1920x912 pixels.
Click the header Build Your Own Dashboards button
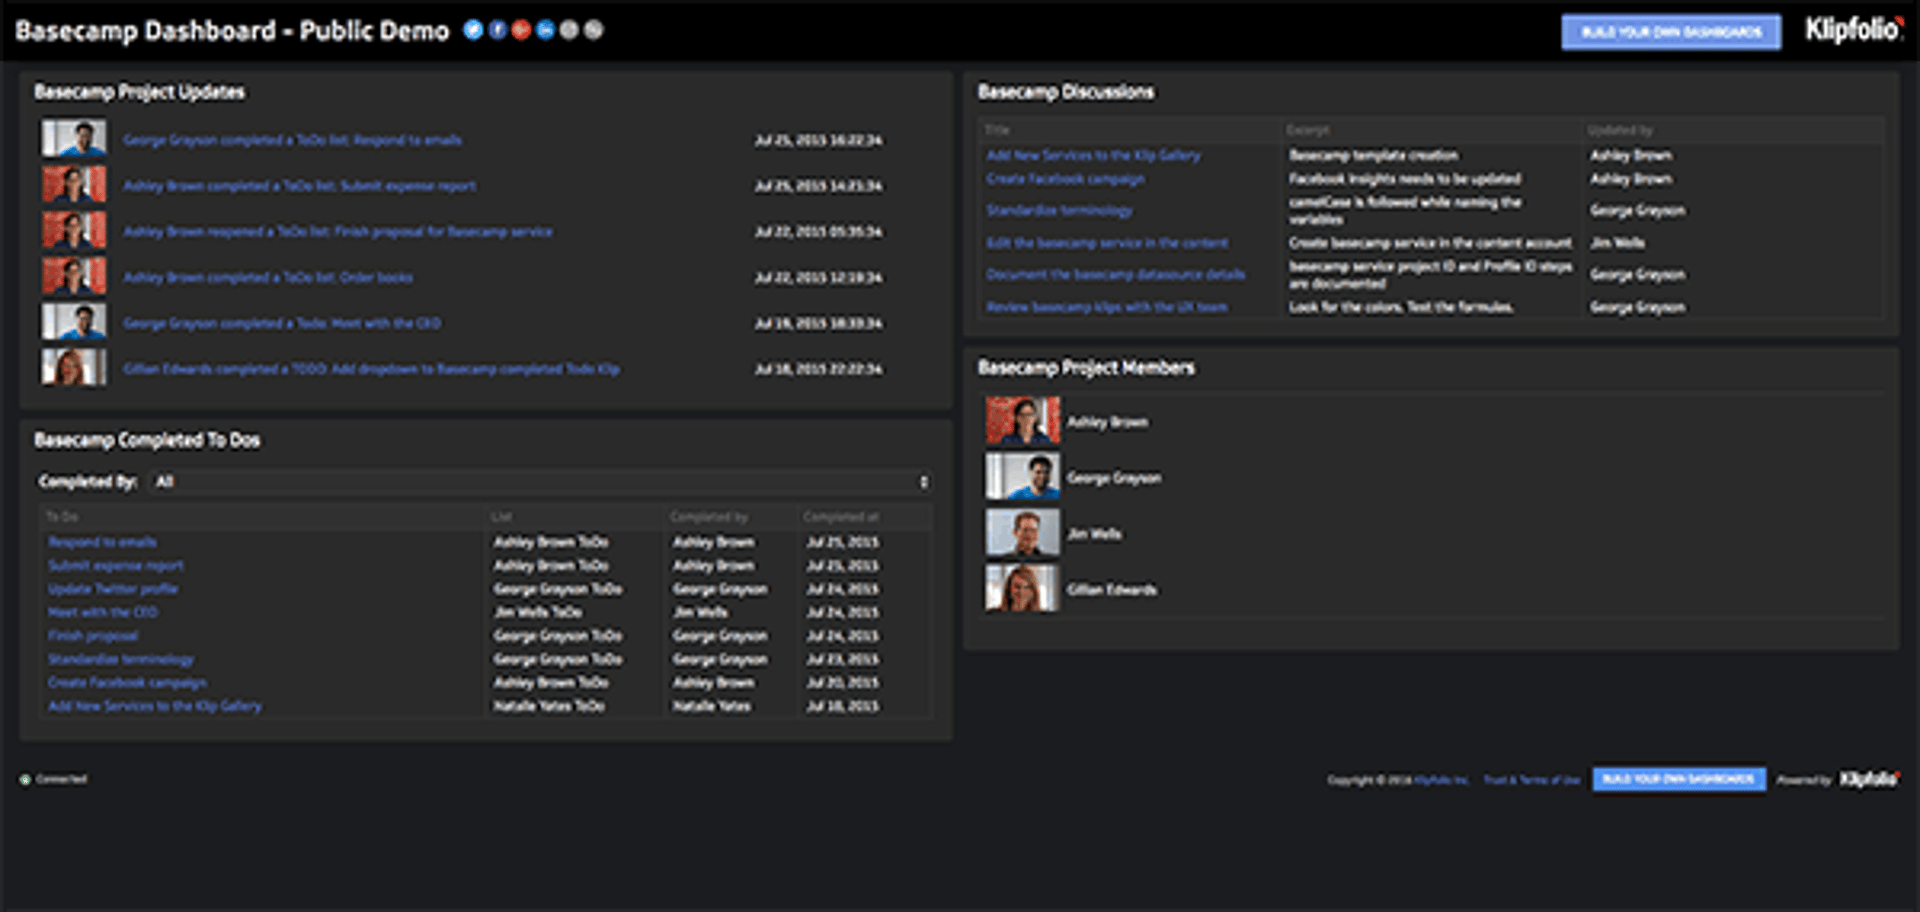click(1671, 32)
